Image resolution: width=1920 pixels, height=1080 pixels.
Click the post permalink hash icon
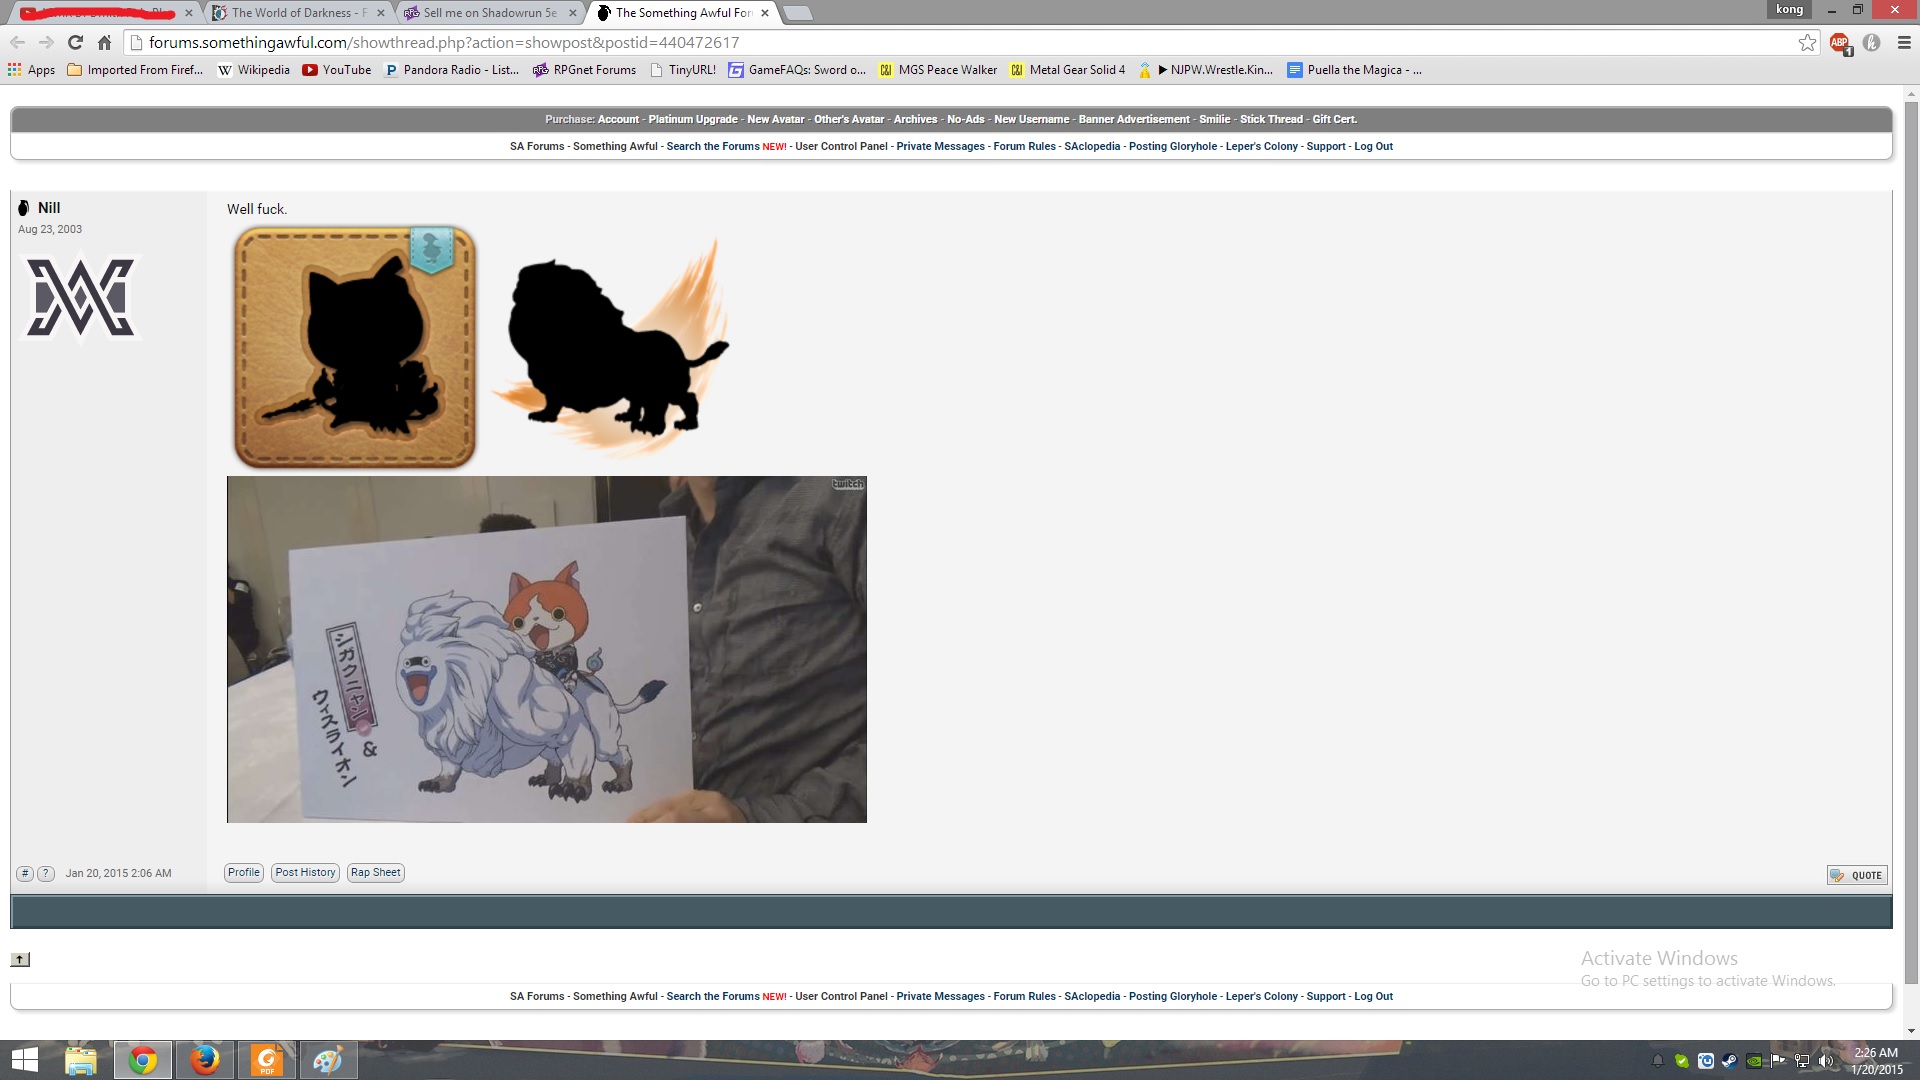pos(25,873)
